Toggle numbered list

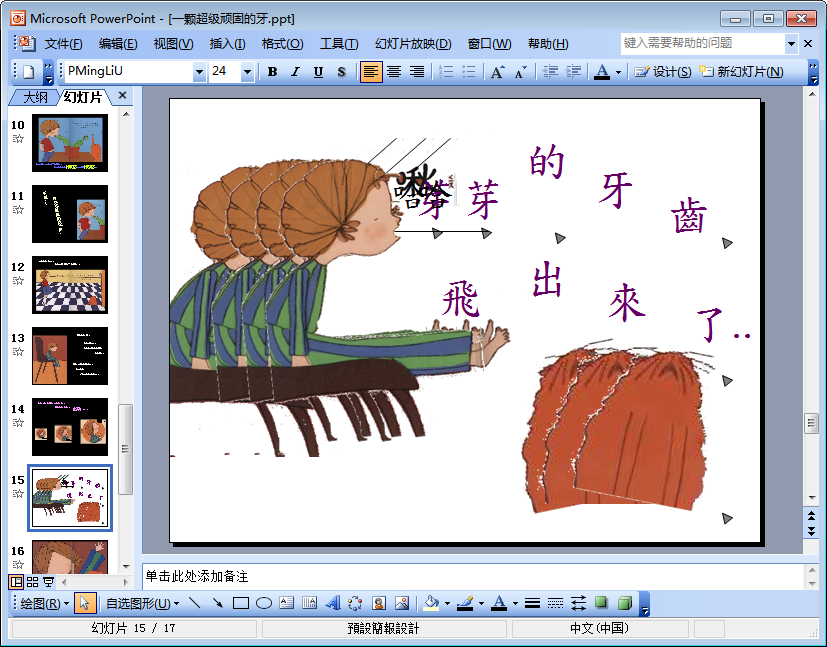click(446, 72)
